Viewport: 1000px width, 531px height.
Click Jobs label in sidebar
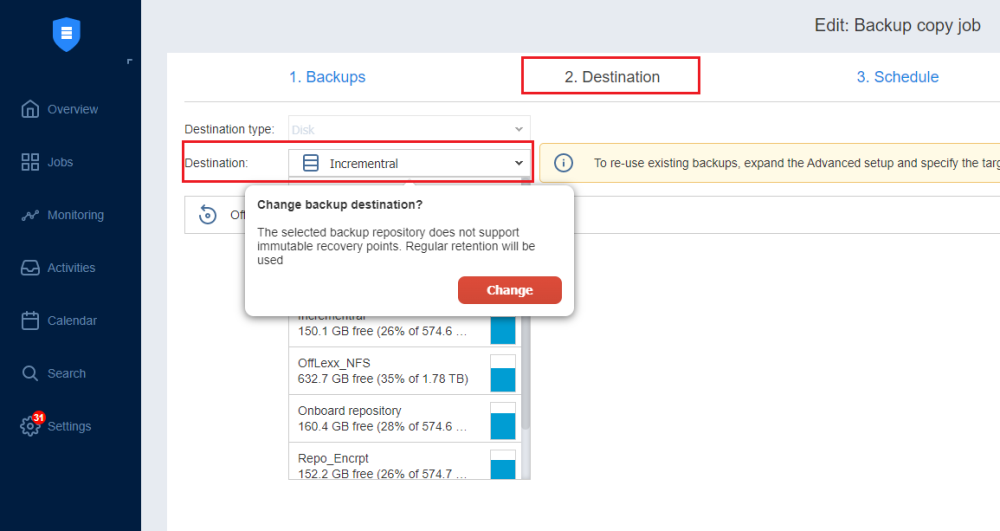point(60,163)
